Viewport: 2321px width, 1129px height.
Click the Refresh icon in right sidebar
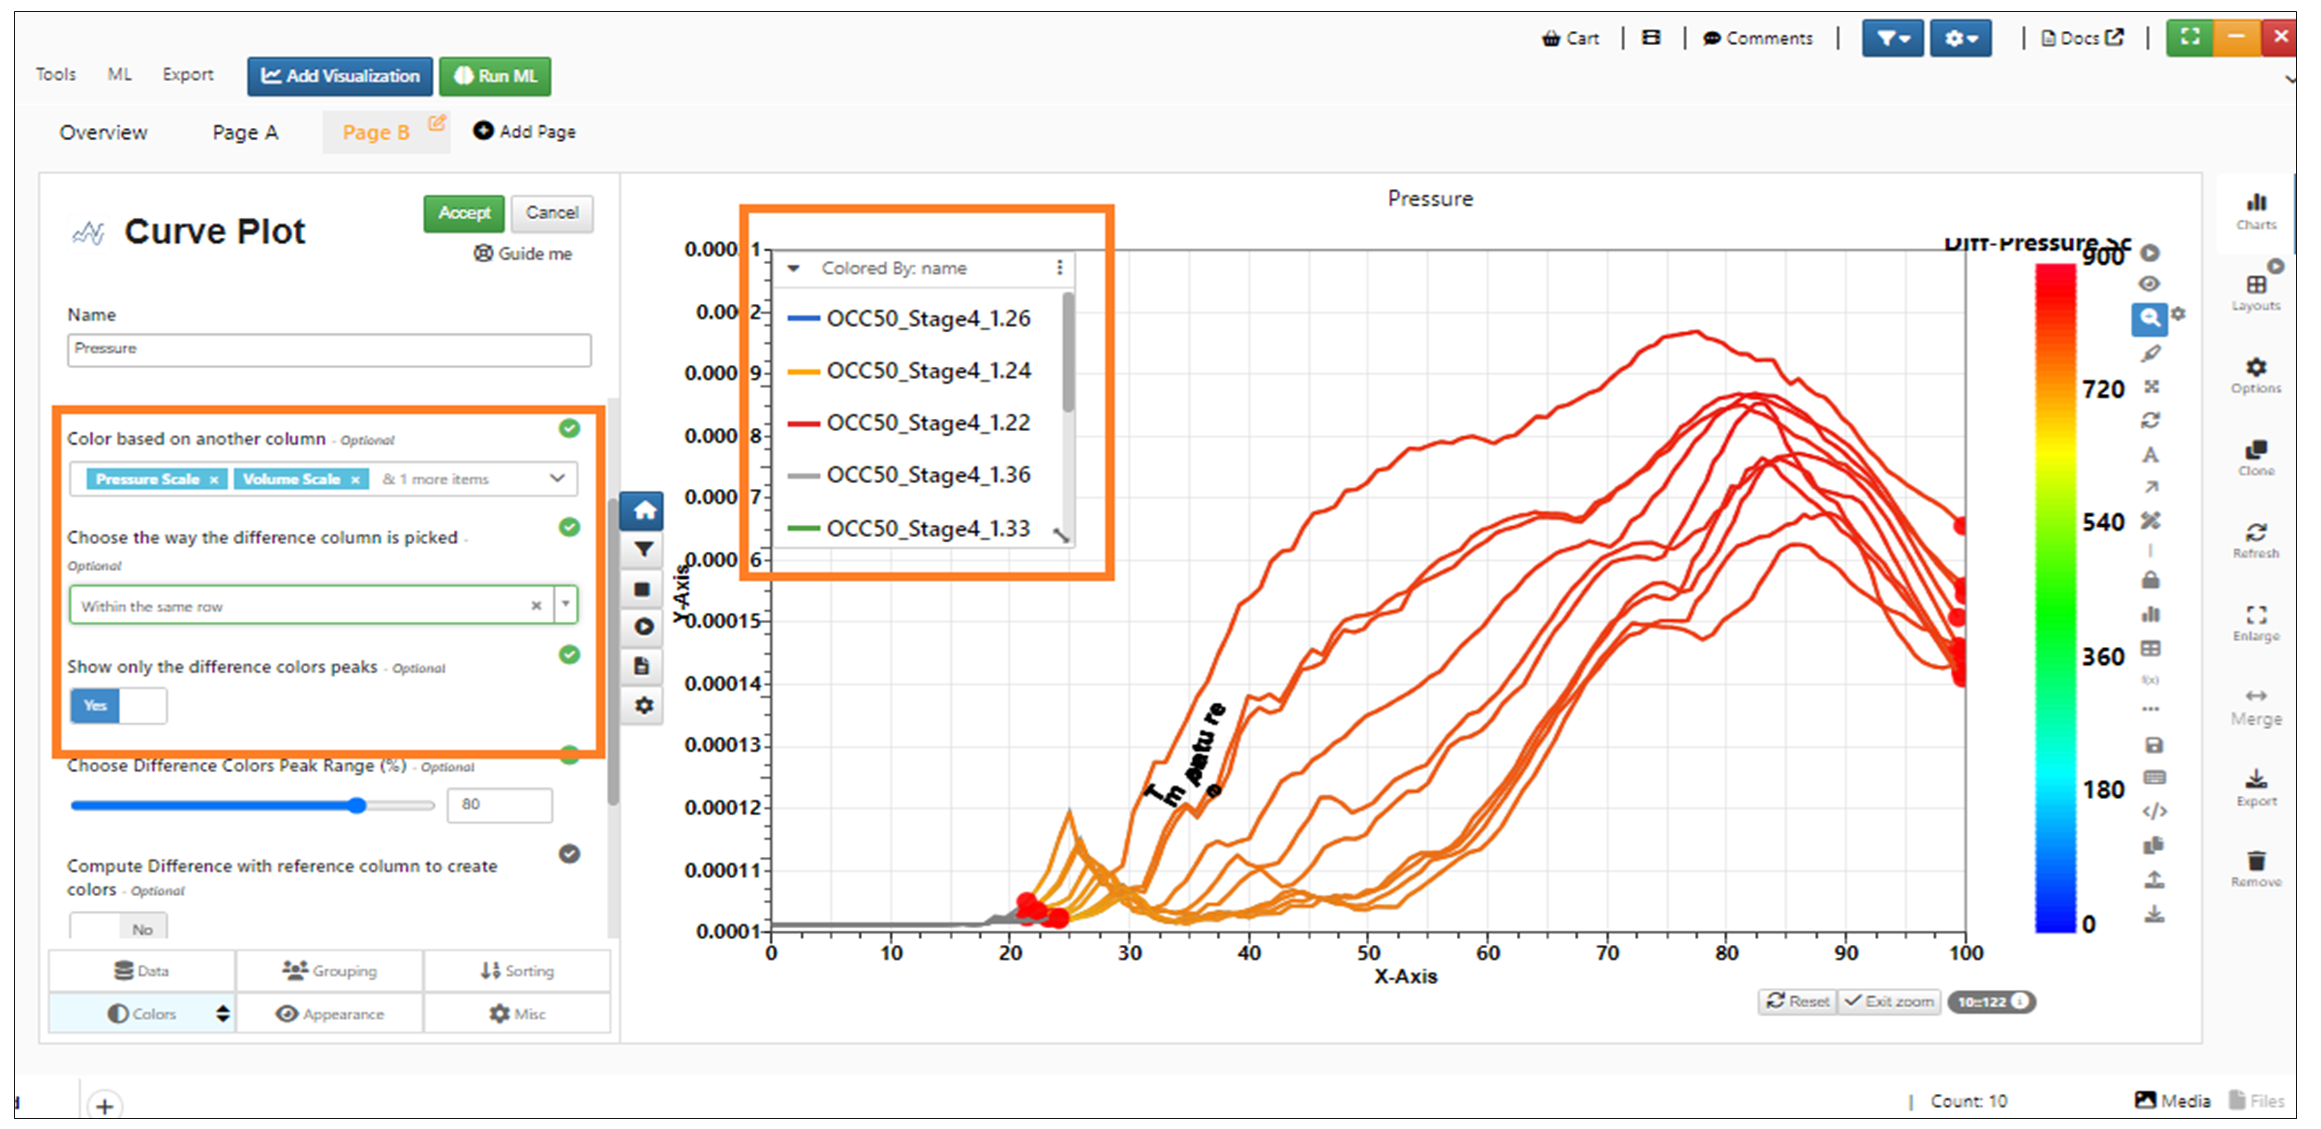2256,540
